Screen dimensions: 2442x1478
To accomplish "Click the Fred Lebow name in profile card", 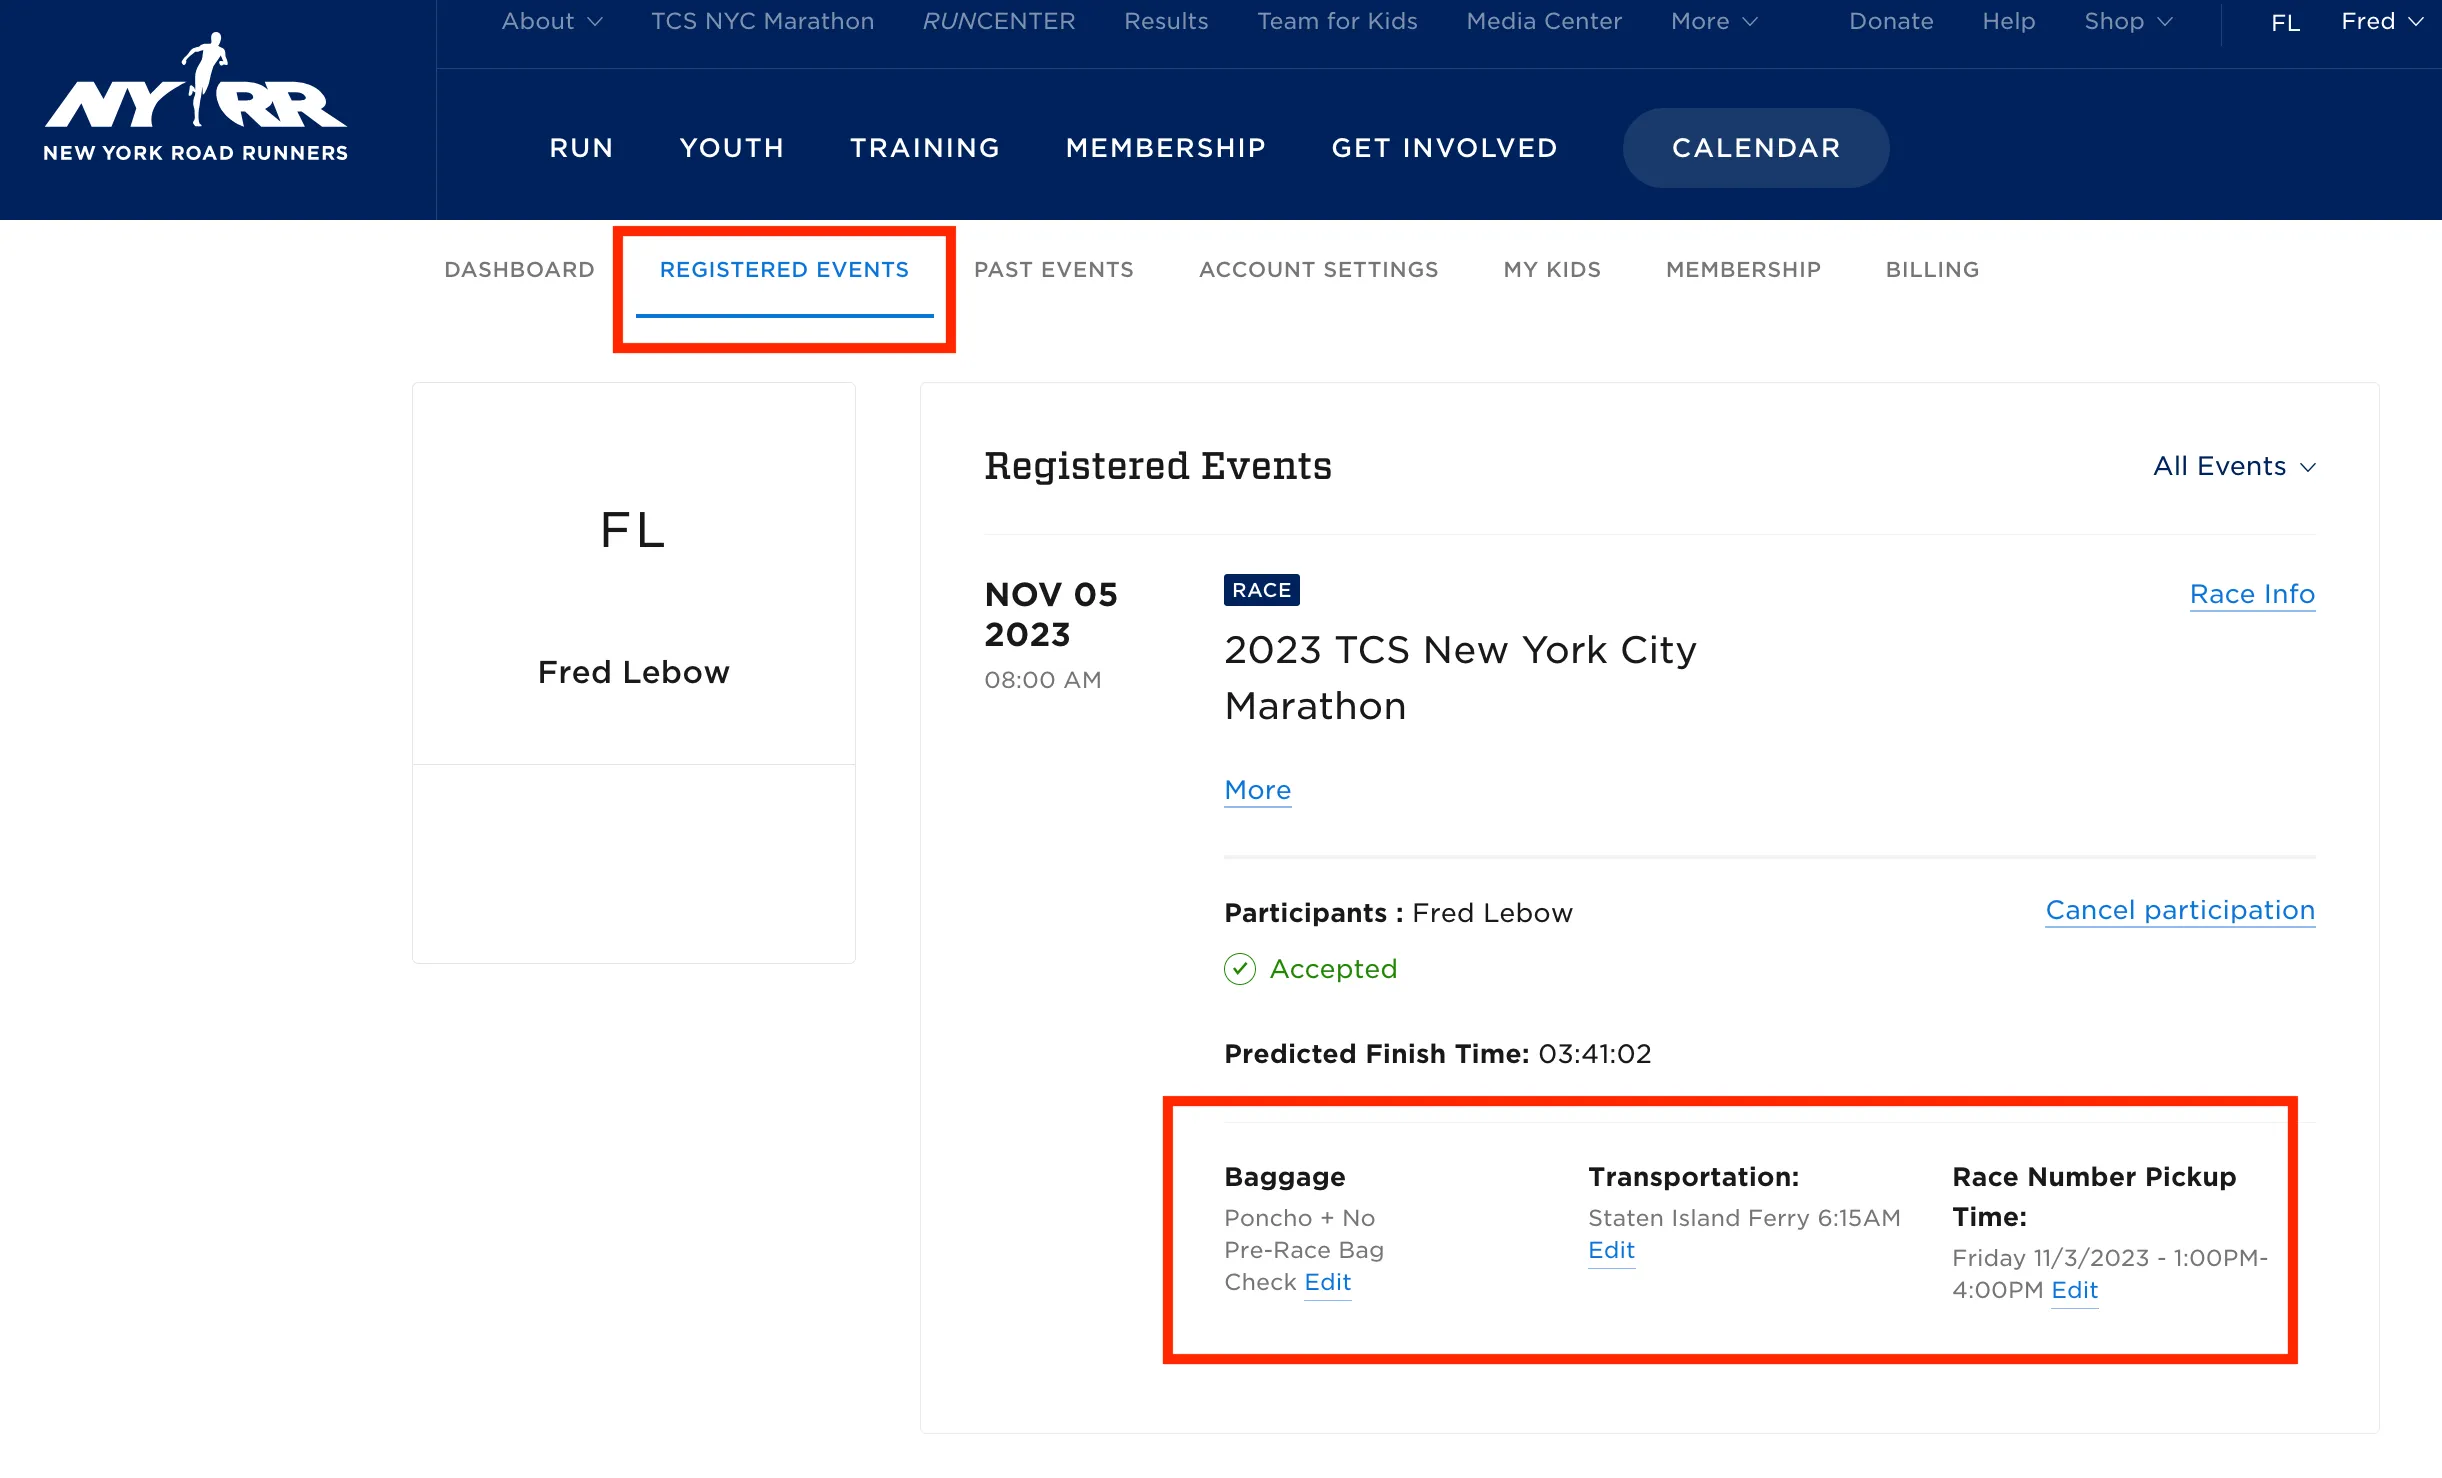I will pyautogui.click(x=633, y=672).
